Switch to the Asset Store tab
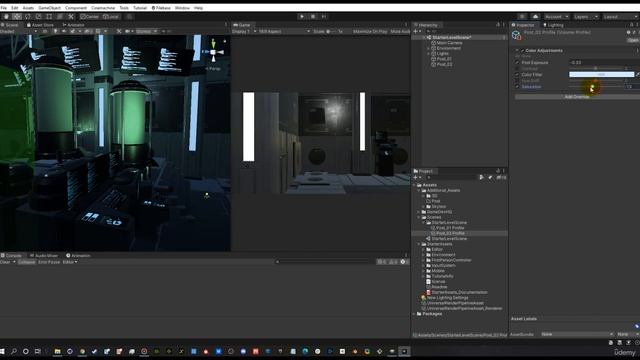 point(40,25)
